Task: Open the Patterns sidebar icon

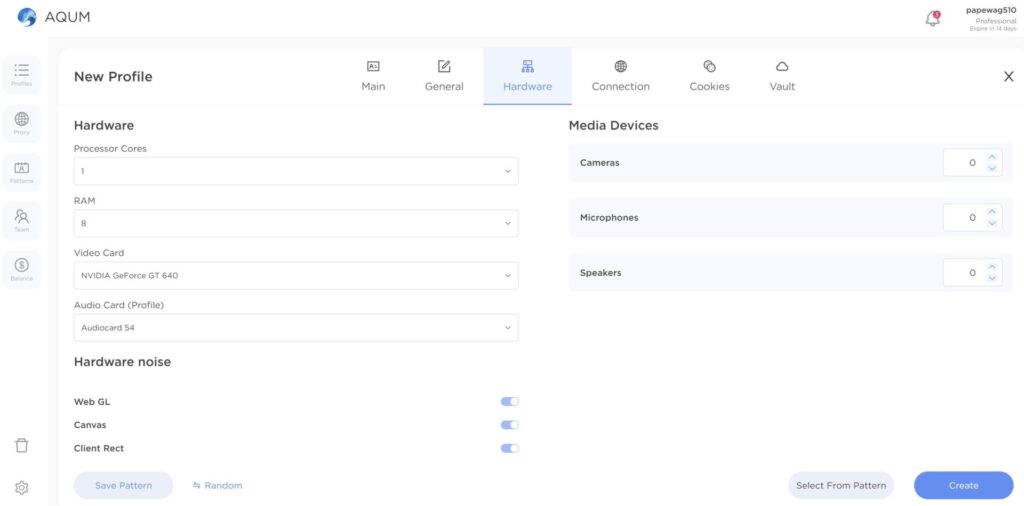Action: coord(22,172)
